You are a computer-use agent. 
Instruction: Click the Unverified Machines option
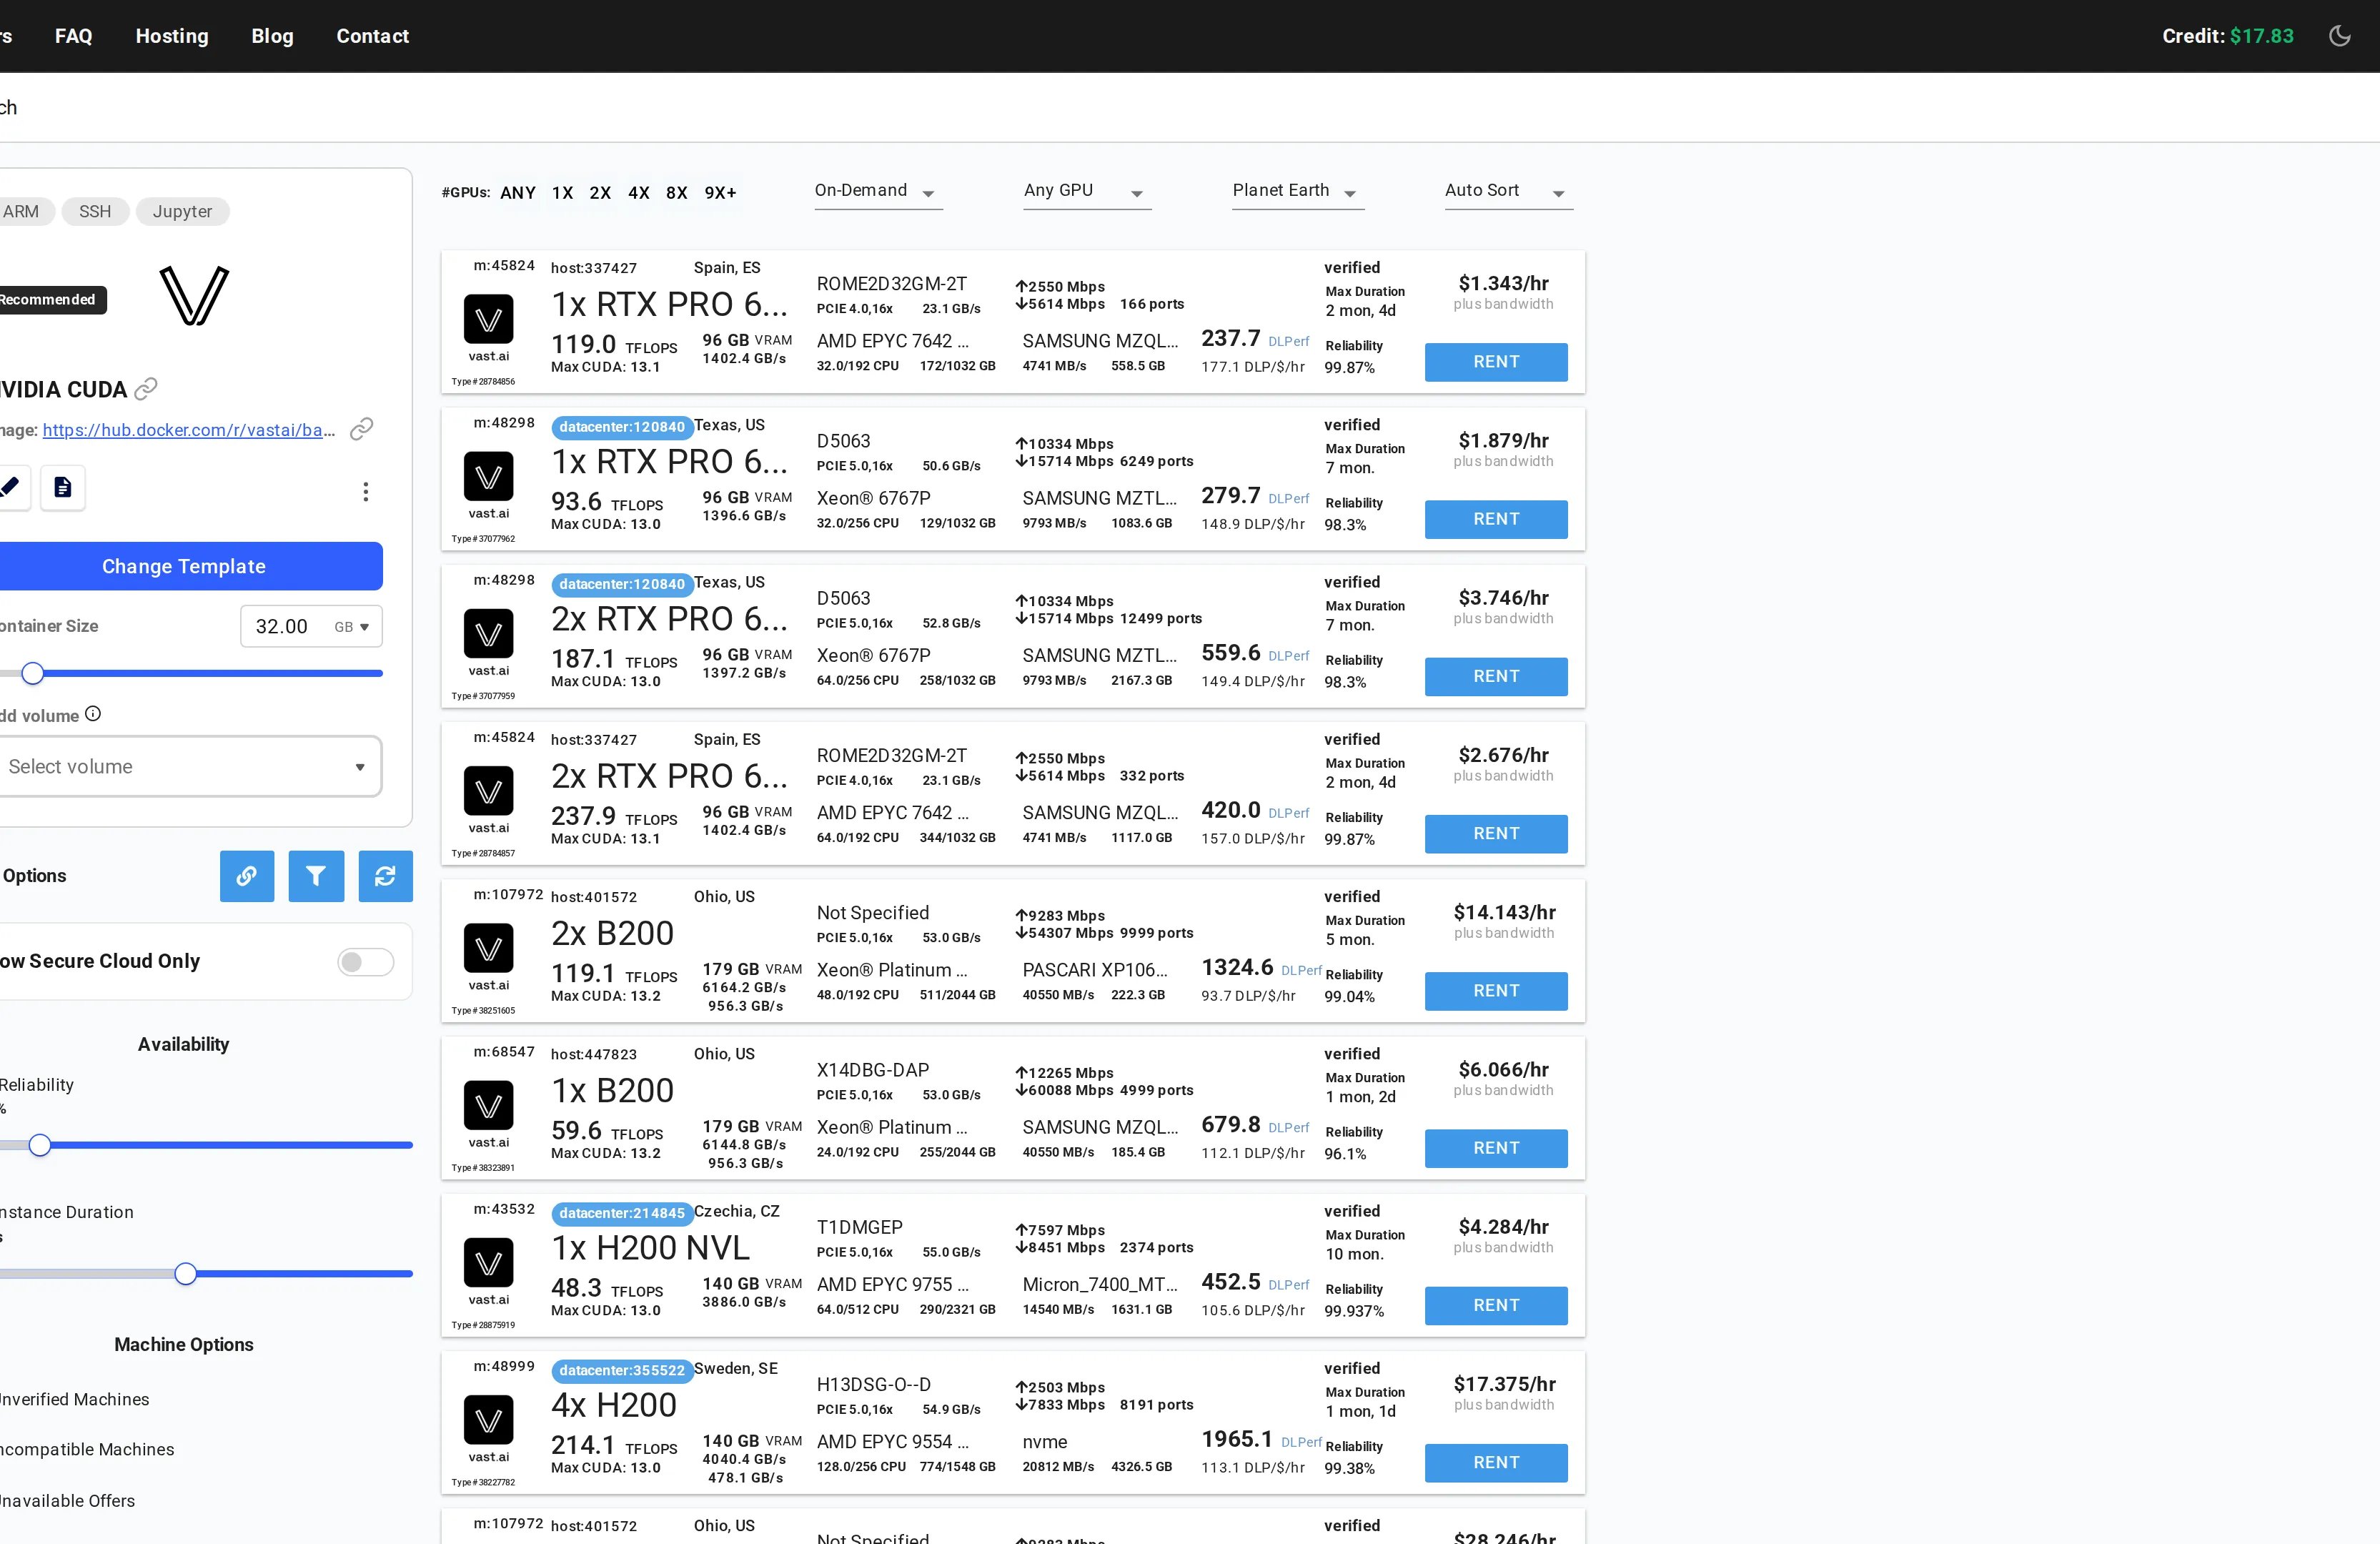click(x=74, y=1400)
